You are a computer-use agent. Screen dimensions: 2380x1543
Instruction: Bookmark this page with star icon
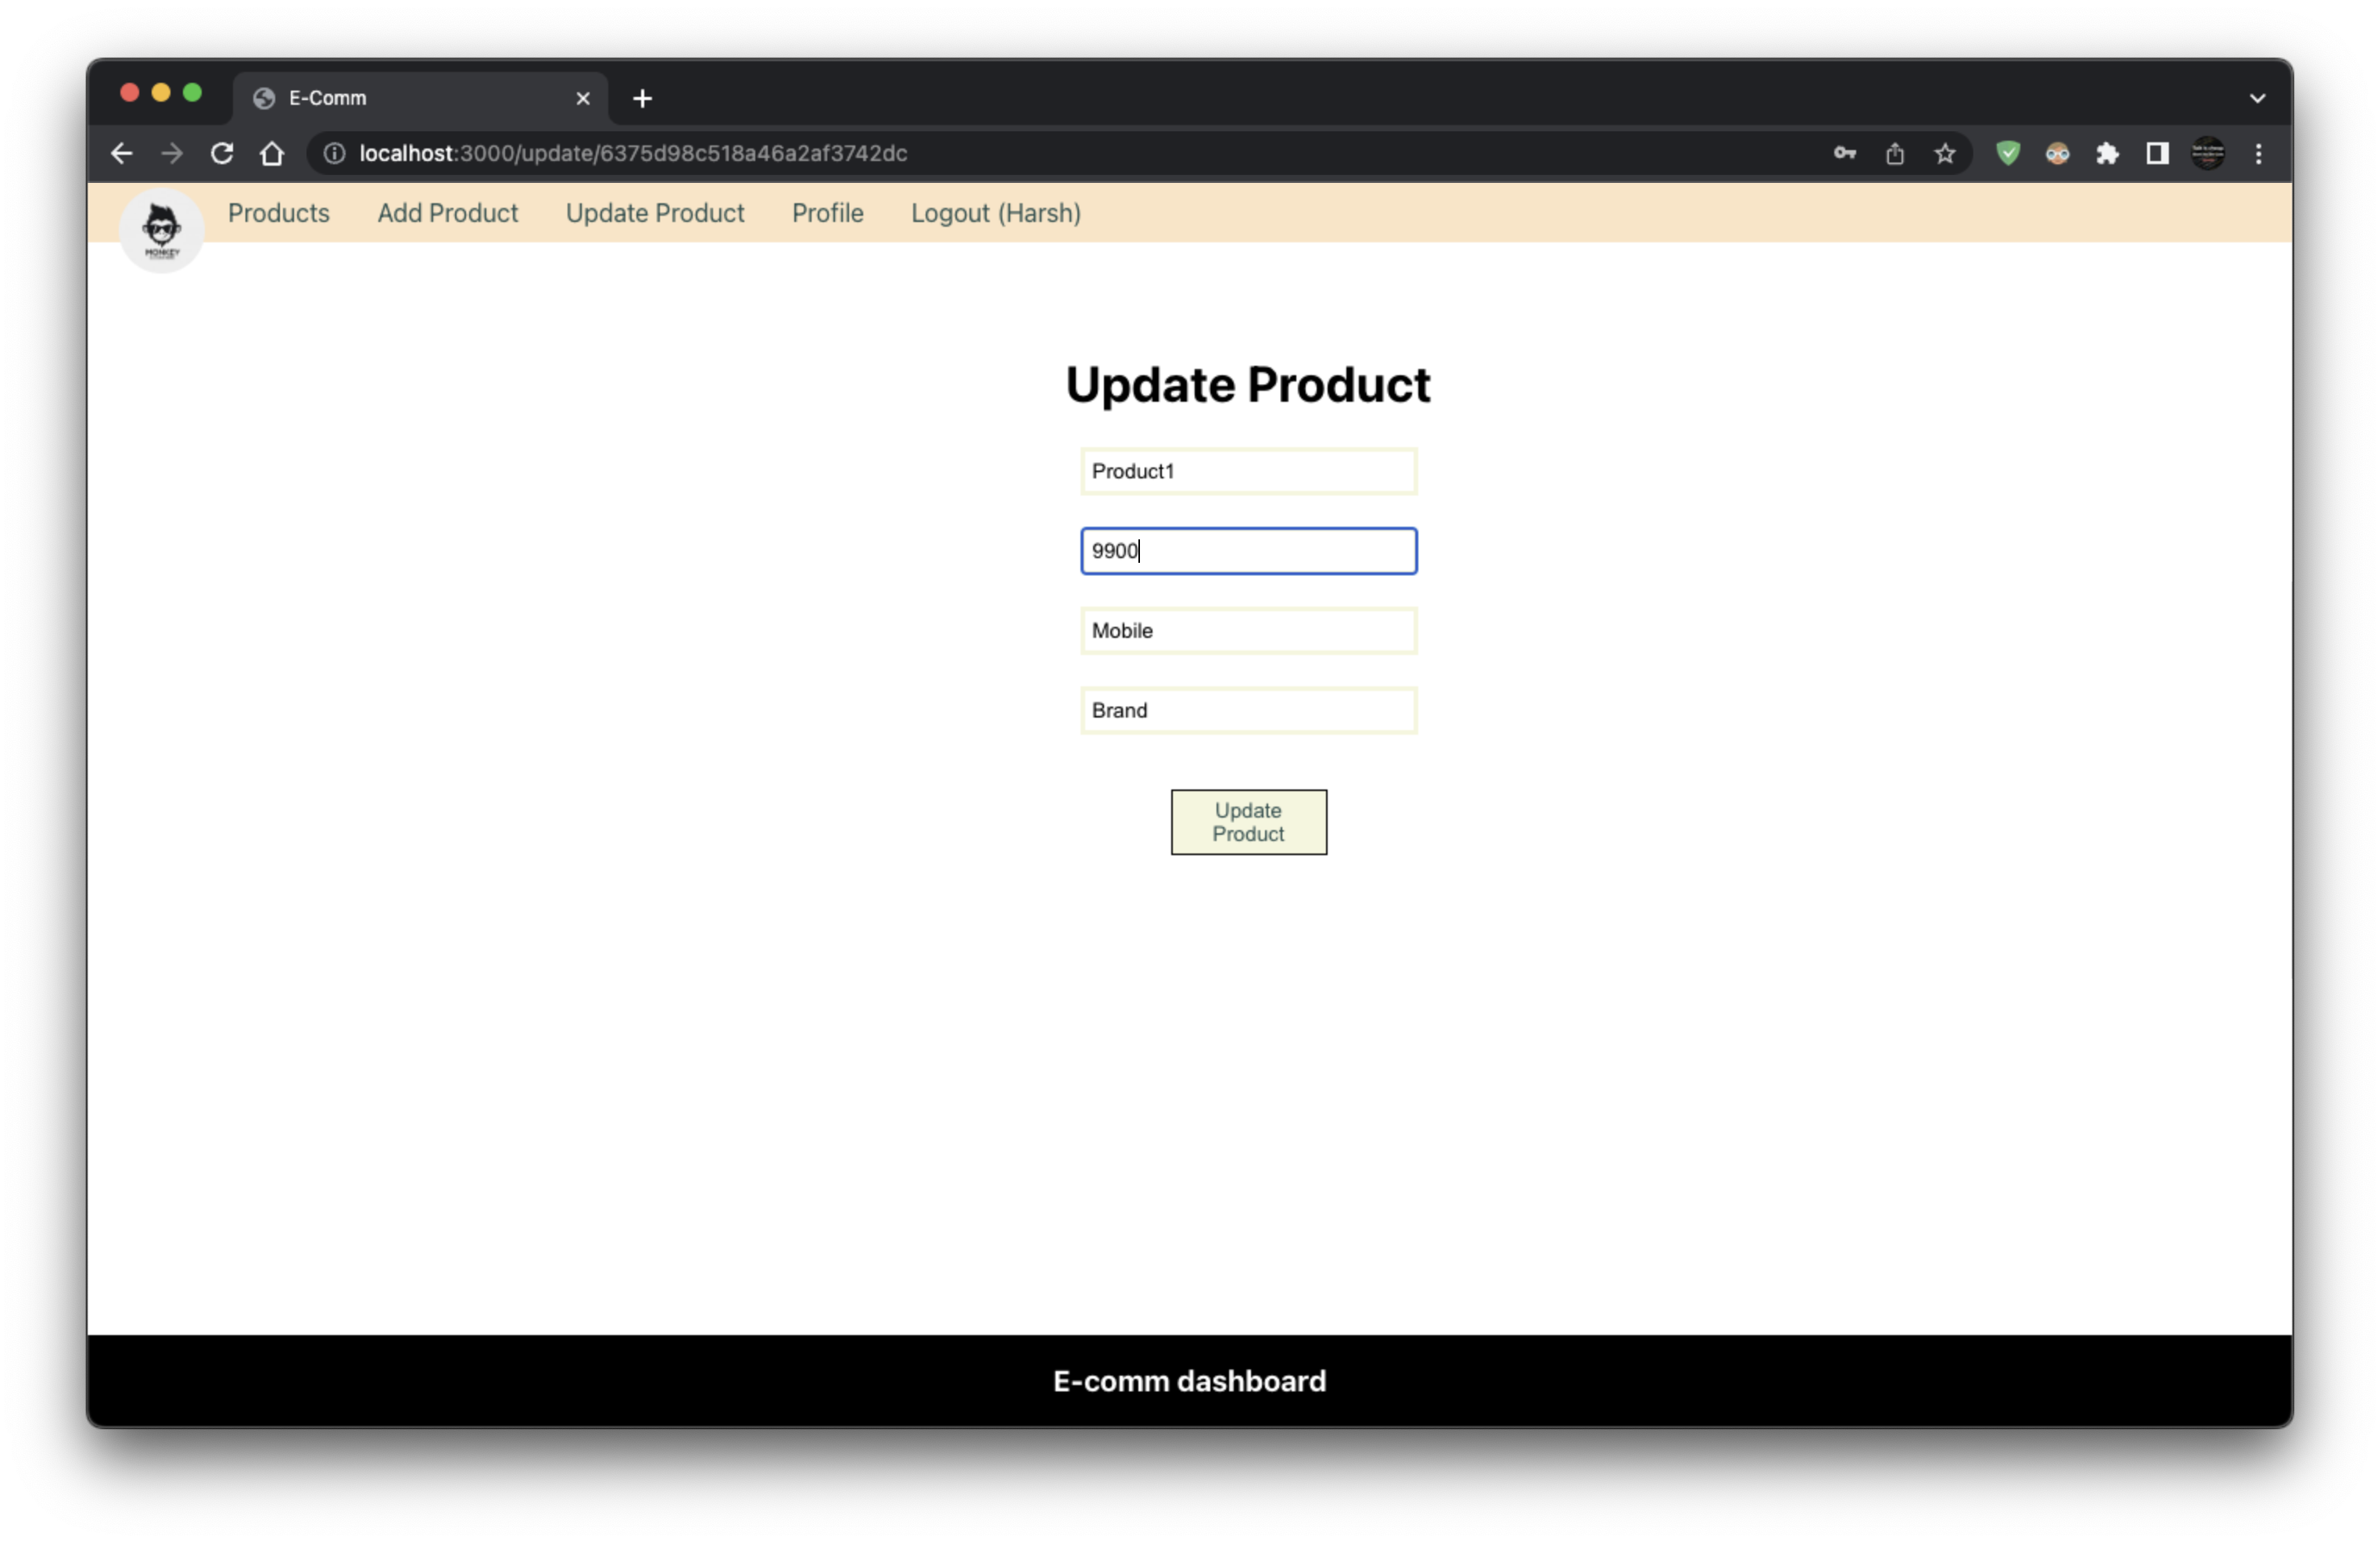1945,153
